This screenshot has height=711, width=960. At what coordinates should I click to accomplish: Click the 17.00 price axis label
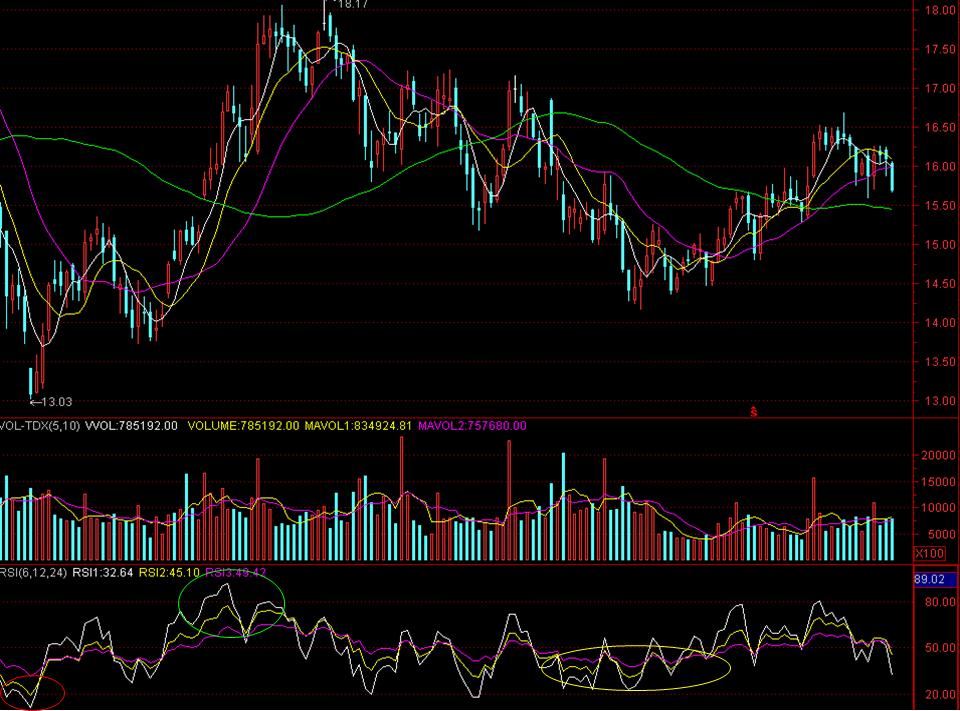coord(940,89)
